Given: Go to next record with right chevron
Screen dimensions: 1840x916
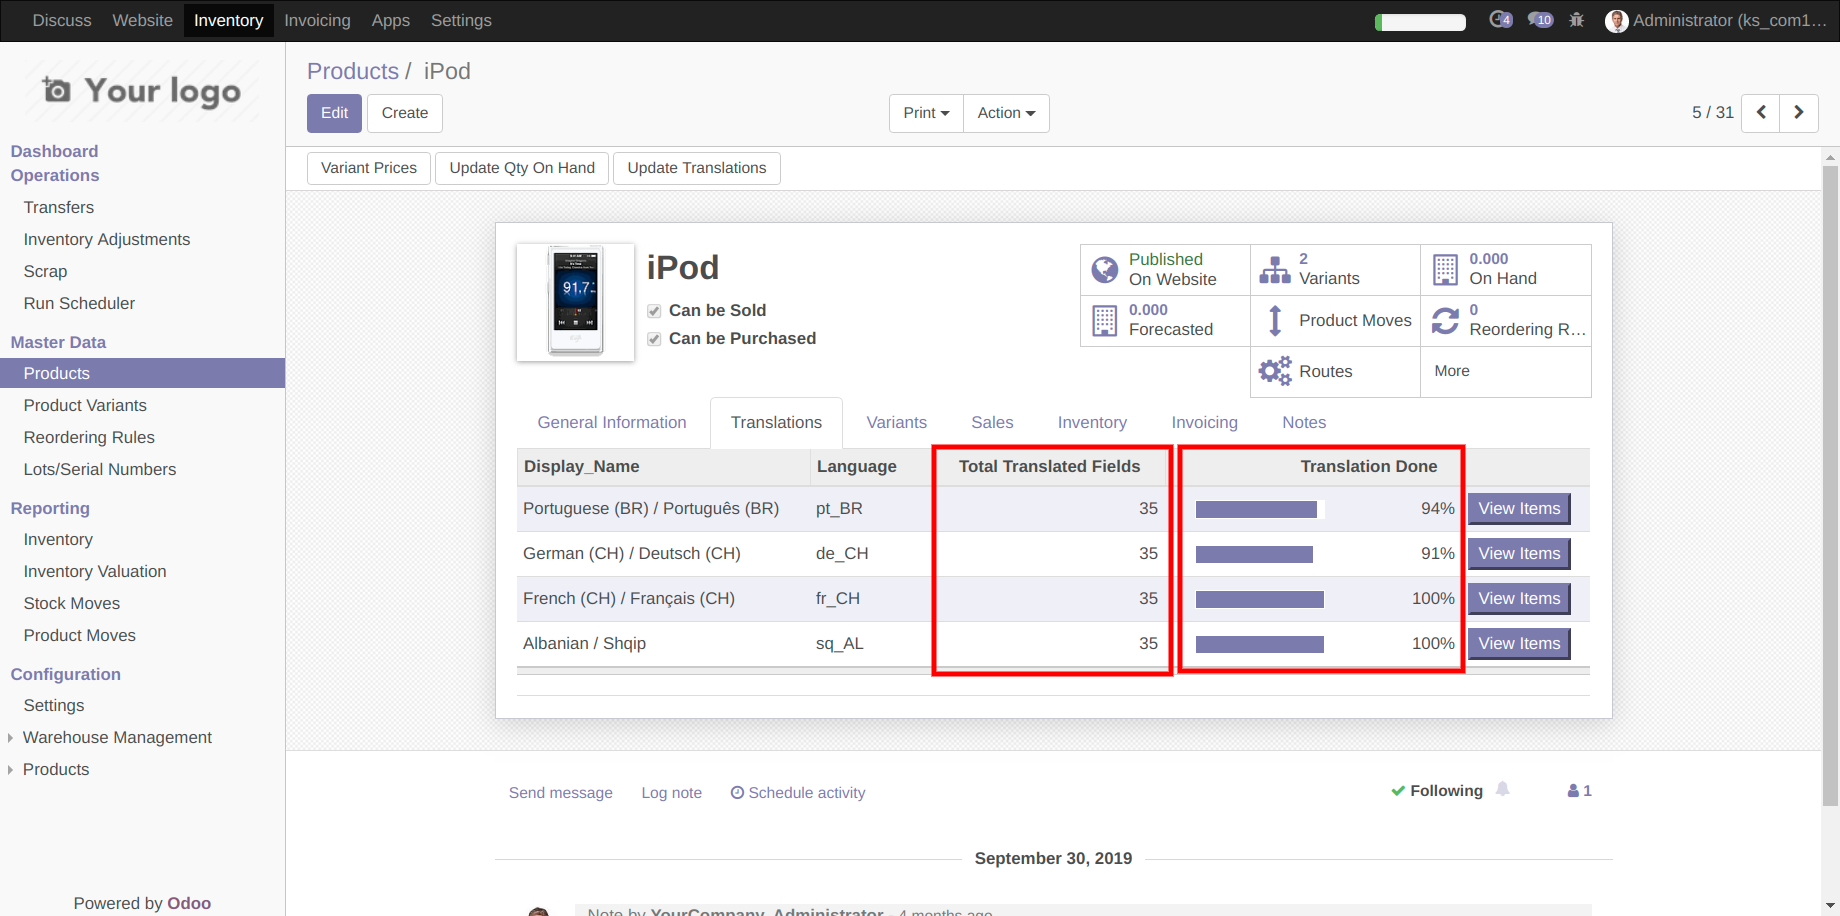Looking at the screenshot, I should pos(1799,113).
